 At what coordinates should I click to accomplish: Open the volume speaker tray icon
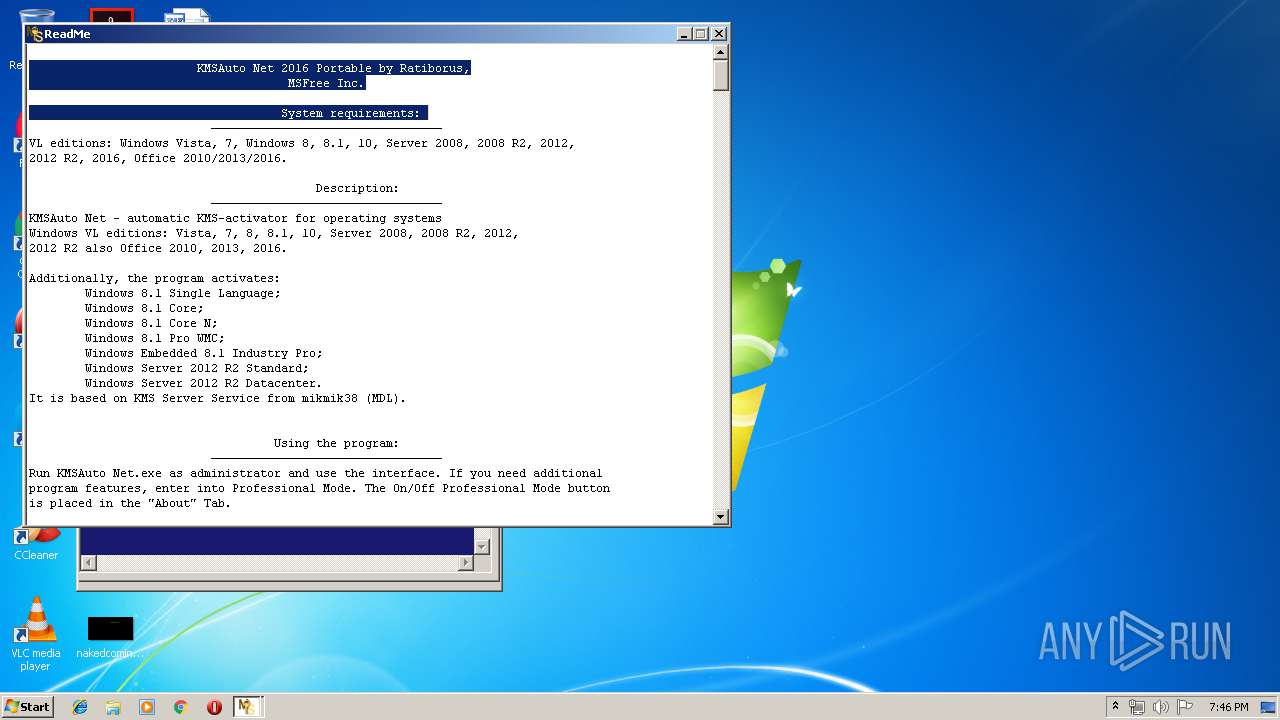pyautogui.click(x=1161, y=707)
